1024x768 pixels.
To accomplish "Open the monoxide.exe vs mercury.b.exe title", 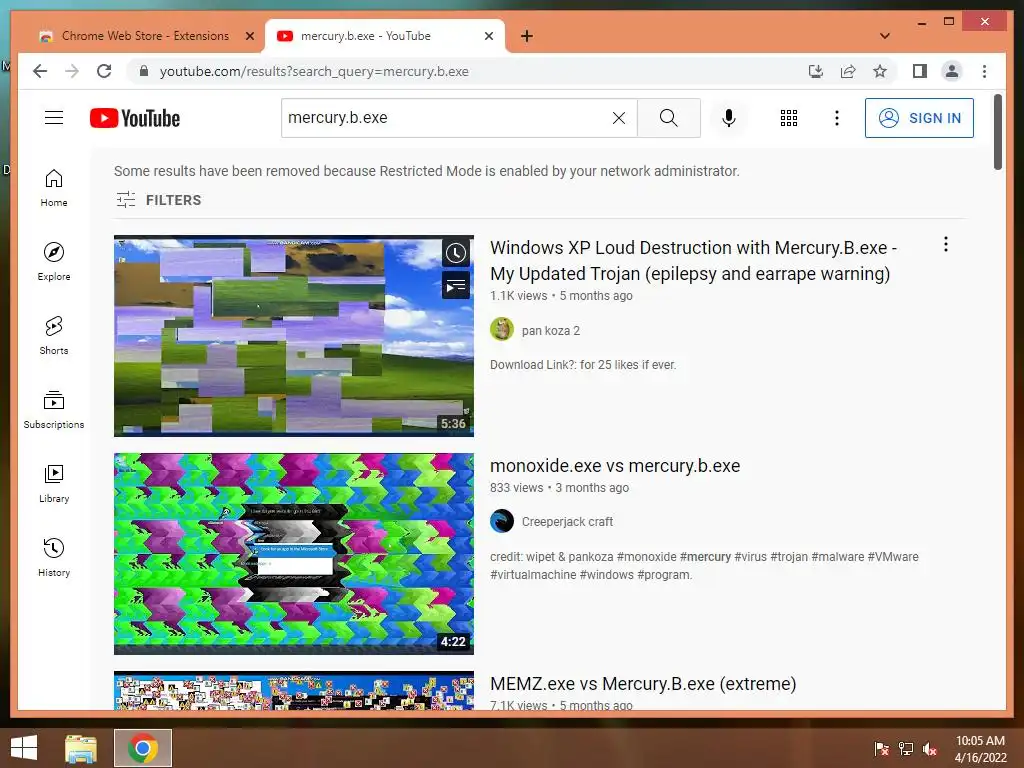I will click(615, 466).
